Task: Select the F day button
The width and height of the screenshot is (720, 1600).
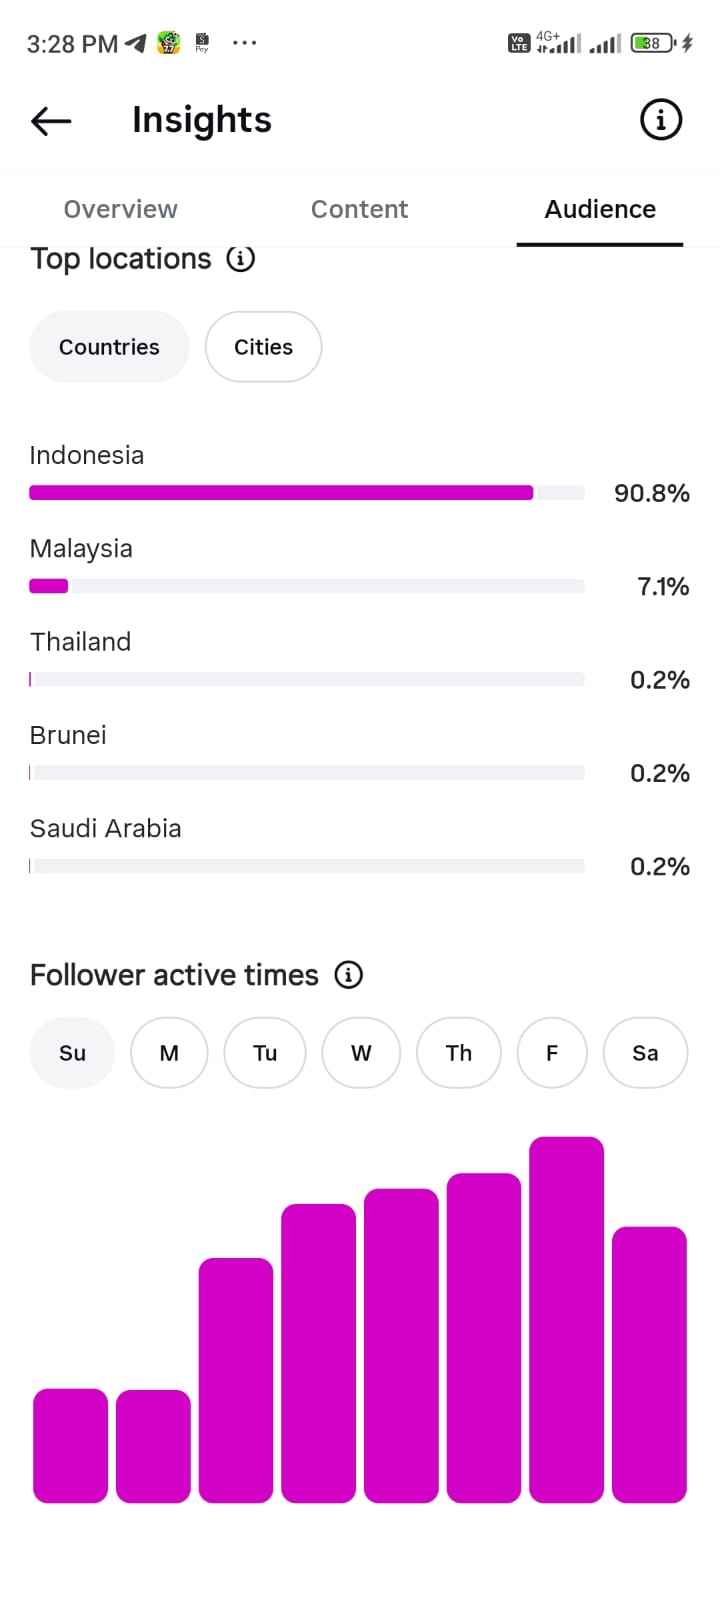Action: point(552,1053)
